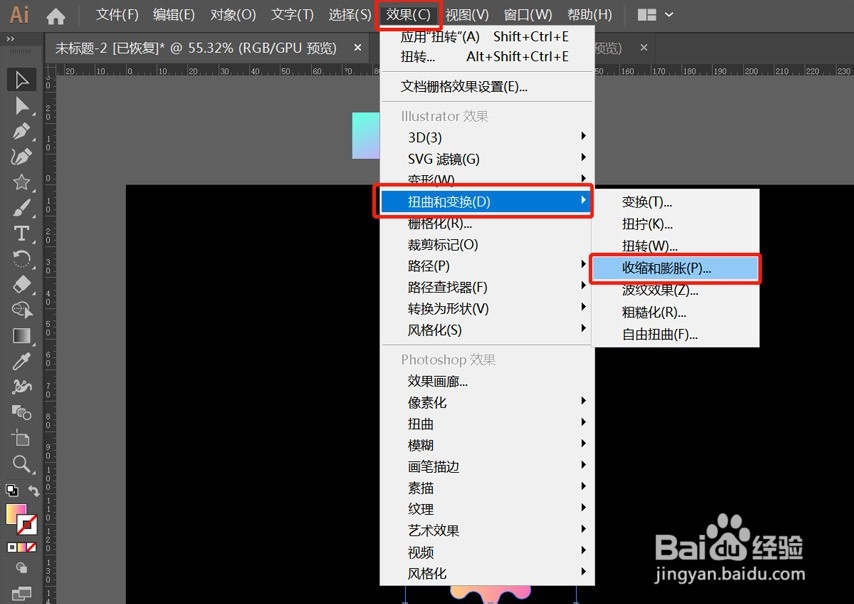Select the Eraser tool
The width and height of the screenshot is (854, 604).
click(x=22, y=285)
